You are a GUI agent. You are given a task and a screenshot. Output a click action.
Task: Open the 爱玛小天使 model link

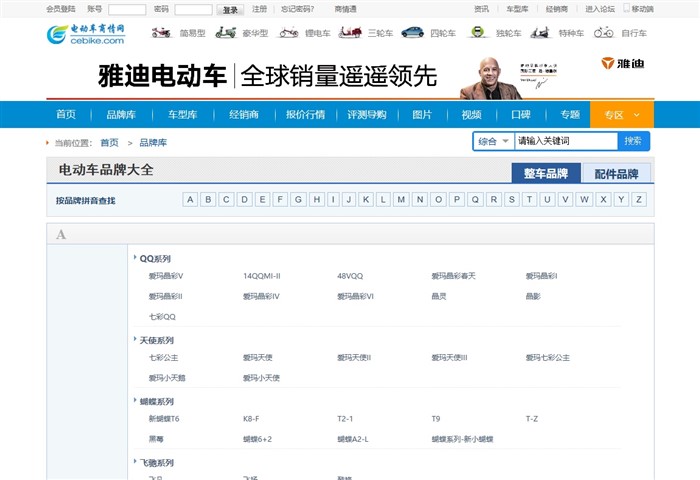tap(261, 378)
